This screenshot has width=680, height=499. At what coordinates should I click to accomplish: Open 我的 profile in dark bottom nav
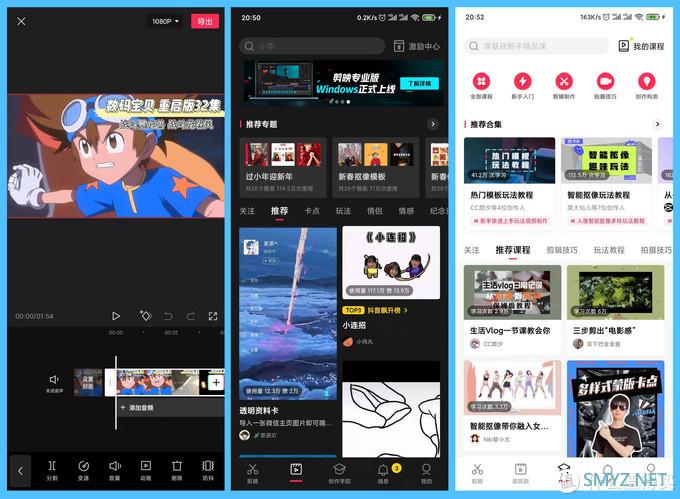(426, 473)
